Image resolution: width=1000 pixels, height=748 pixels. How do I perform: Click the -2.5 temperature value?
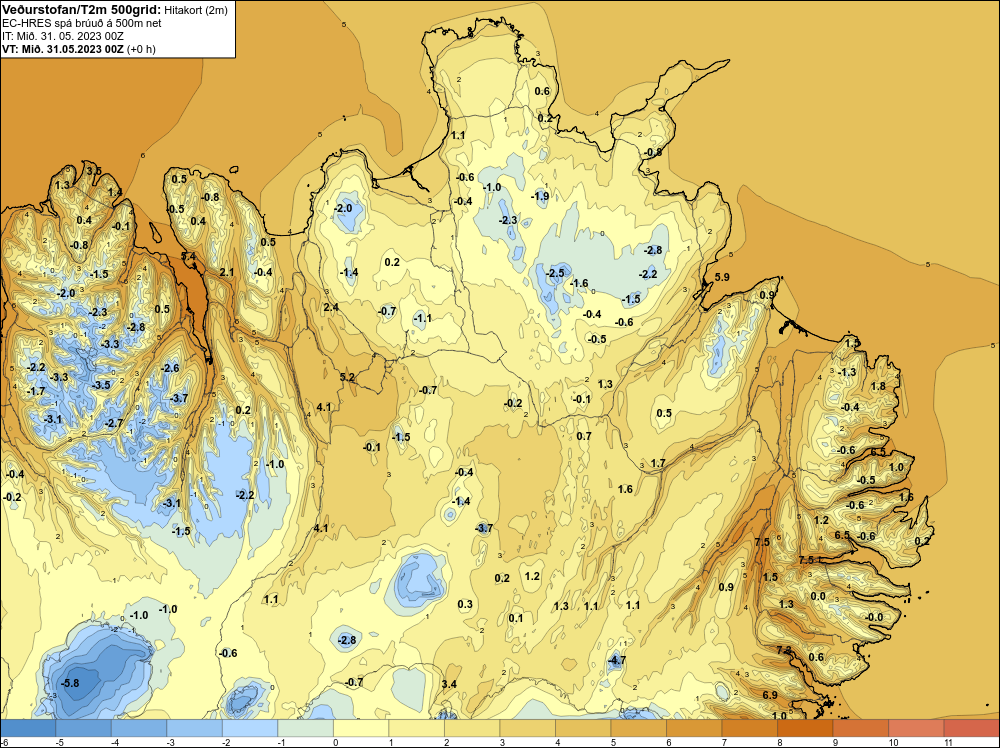555,273
